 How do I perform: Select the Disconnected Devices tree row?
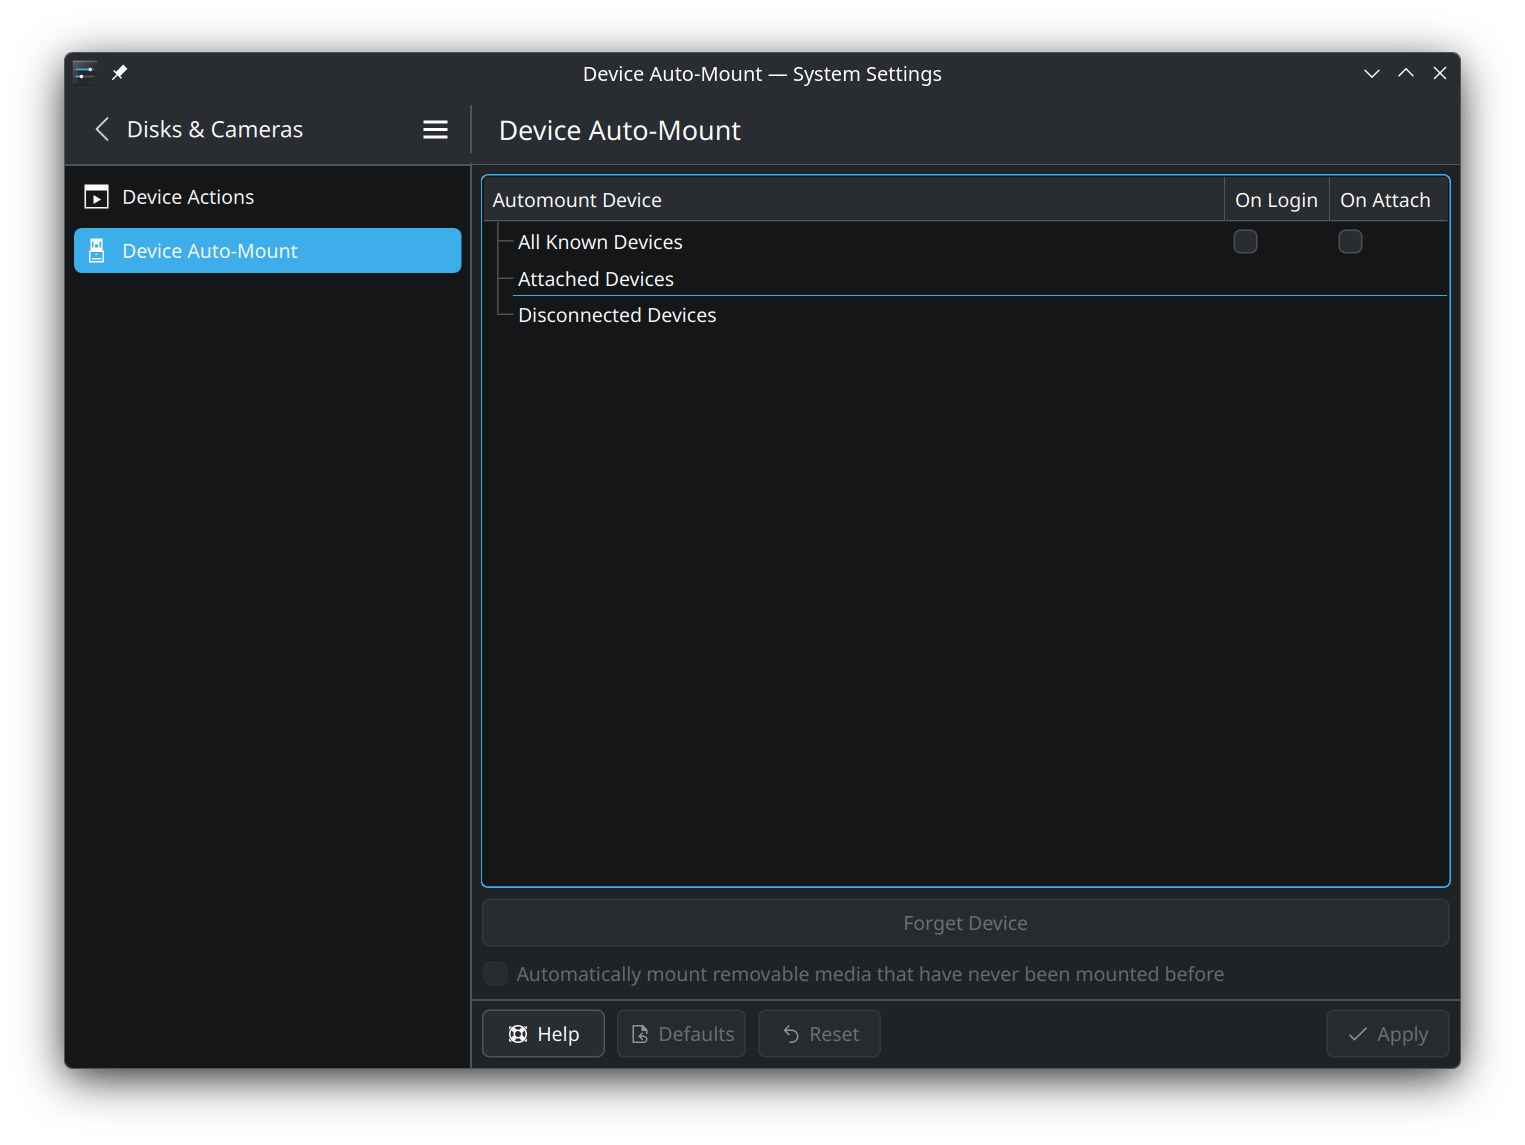coord(617,315)
